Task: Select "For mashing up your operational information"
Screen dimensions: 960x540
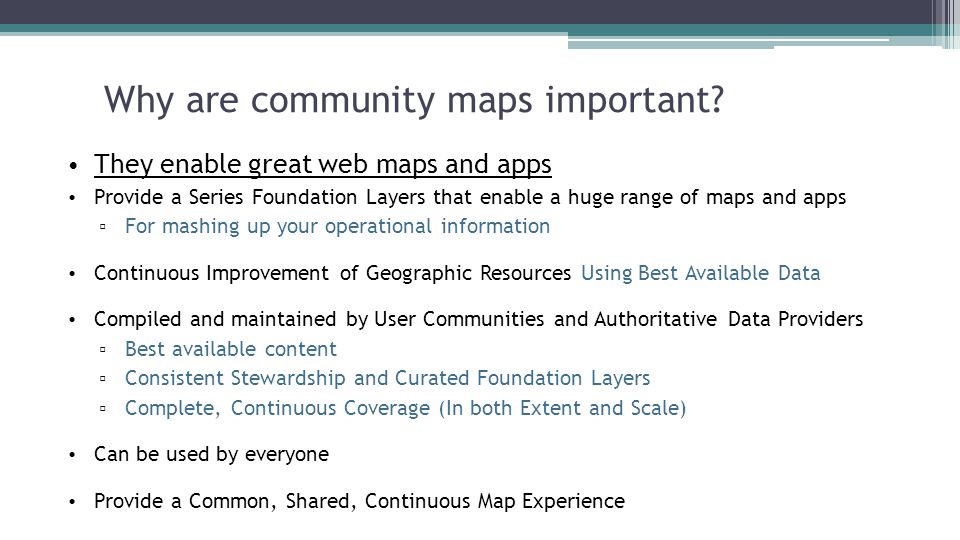Action: tap(337, 227)
